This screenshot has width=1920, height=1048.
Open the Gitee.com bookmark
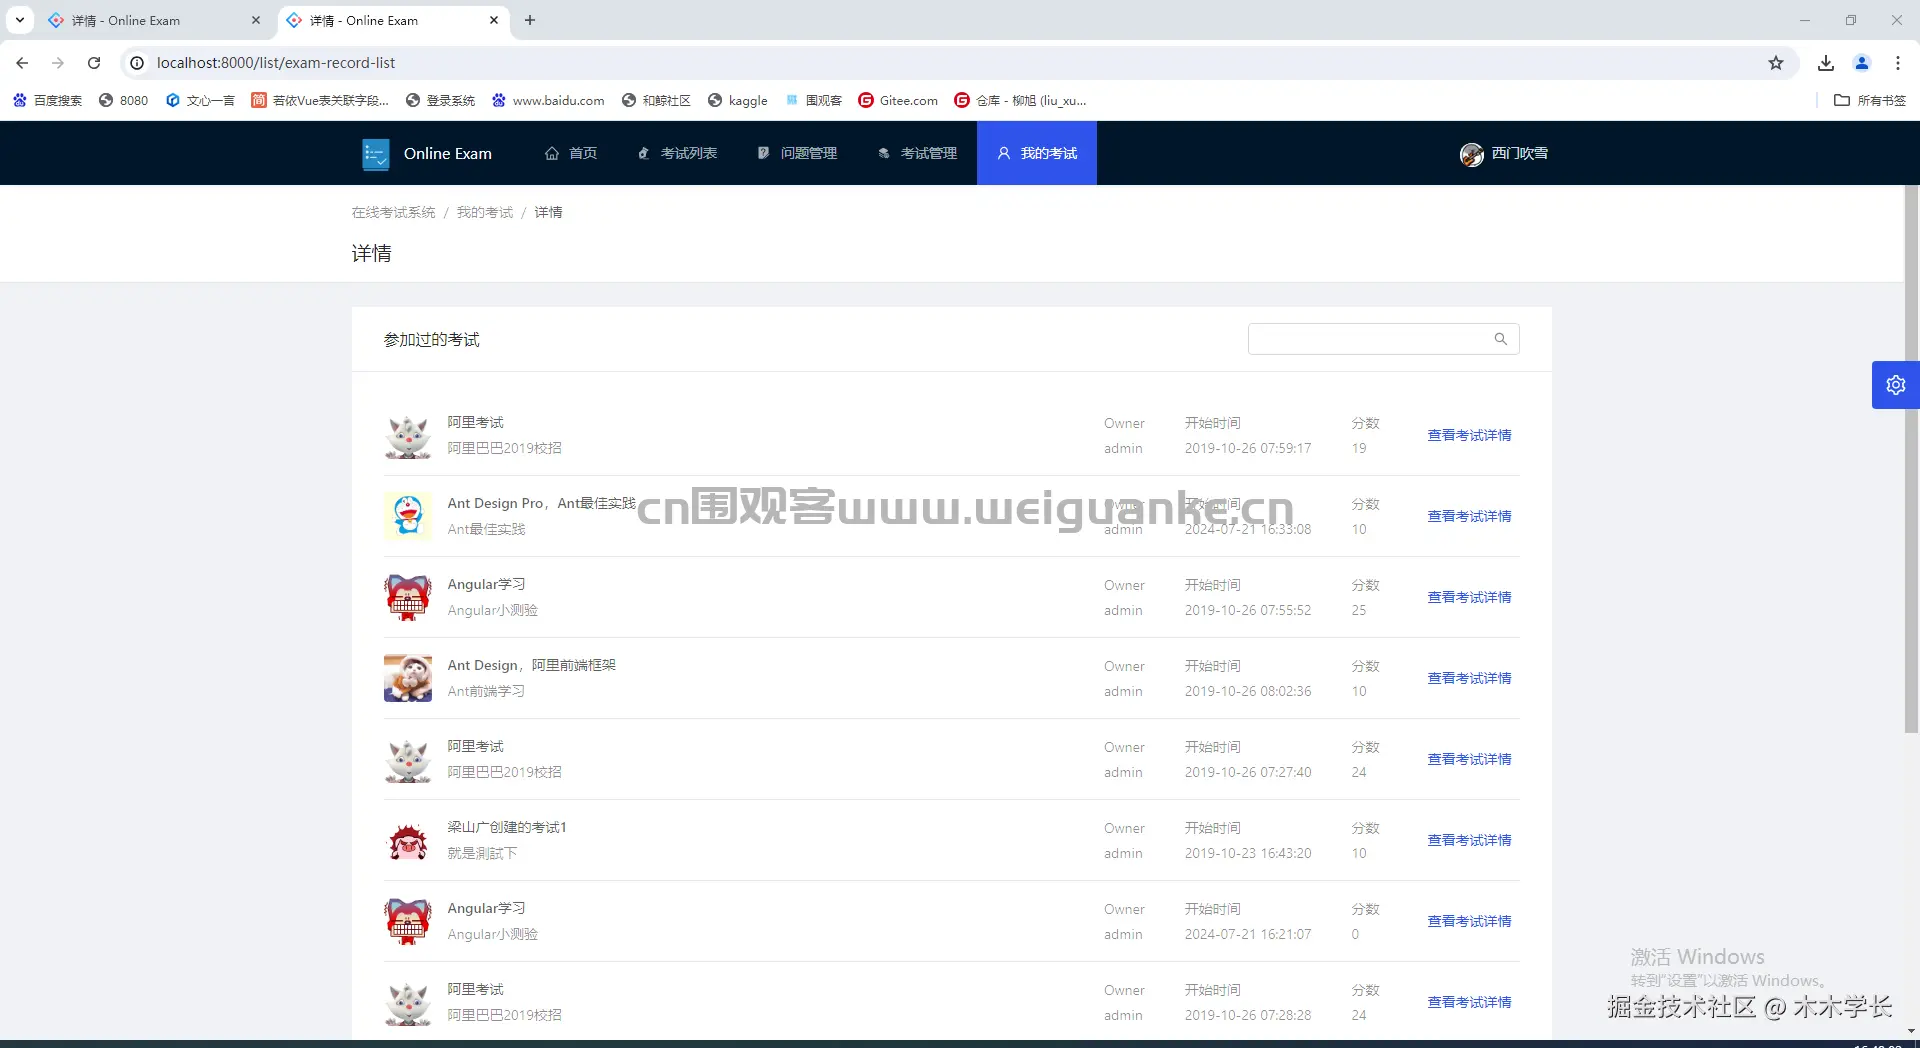point(898,100)
